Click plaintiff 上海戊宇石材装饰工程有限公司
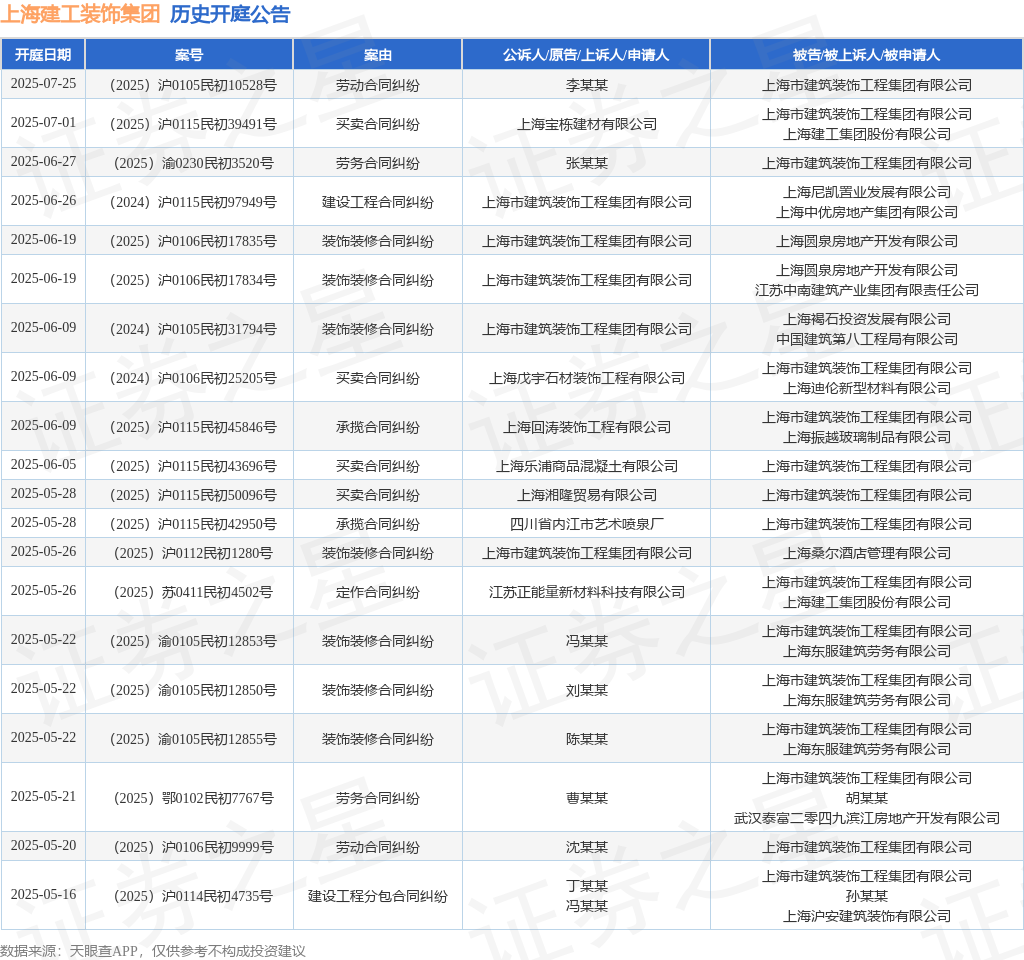This screenshot has width=1024, height=960. [586, 378]
